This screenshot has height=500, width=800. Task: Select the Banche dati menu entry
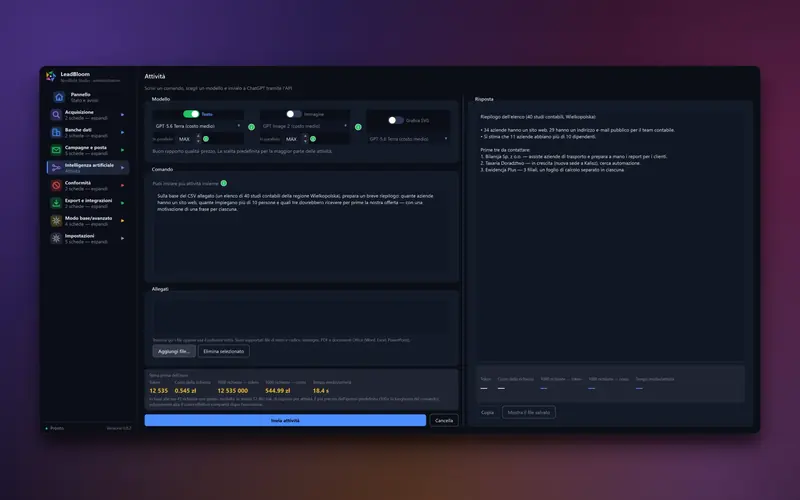(x=88, y=133)
